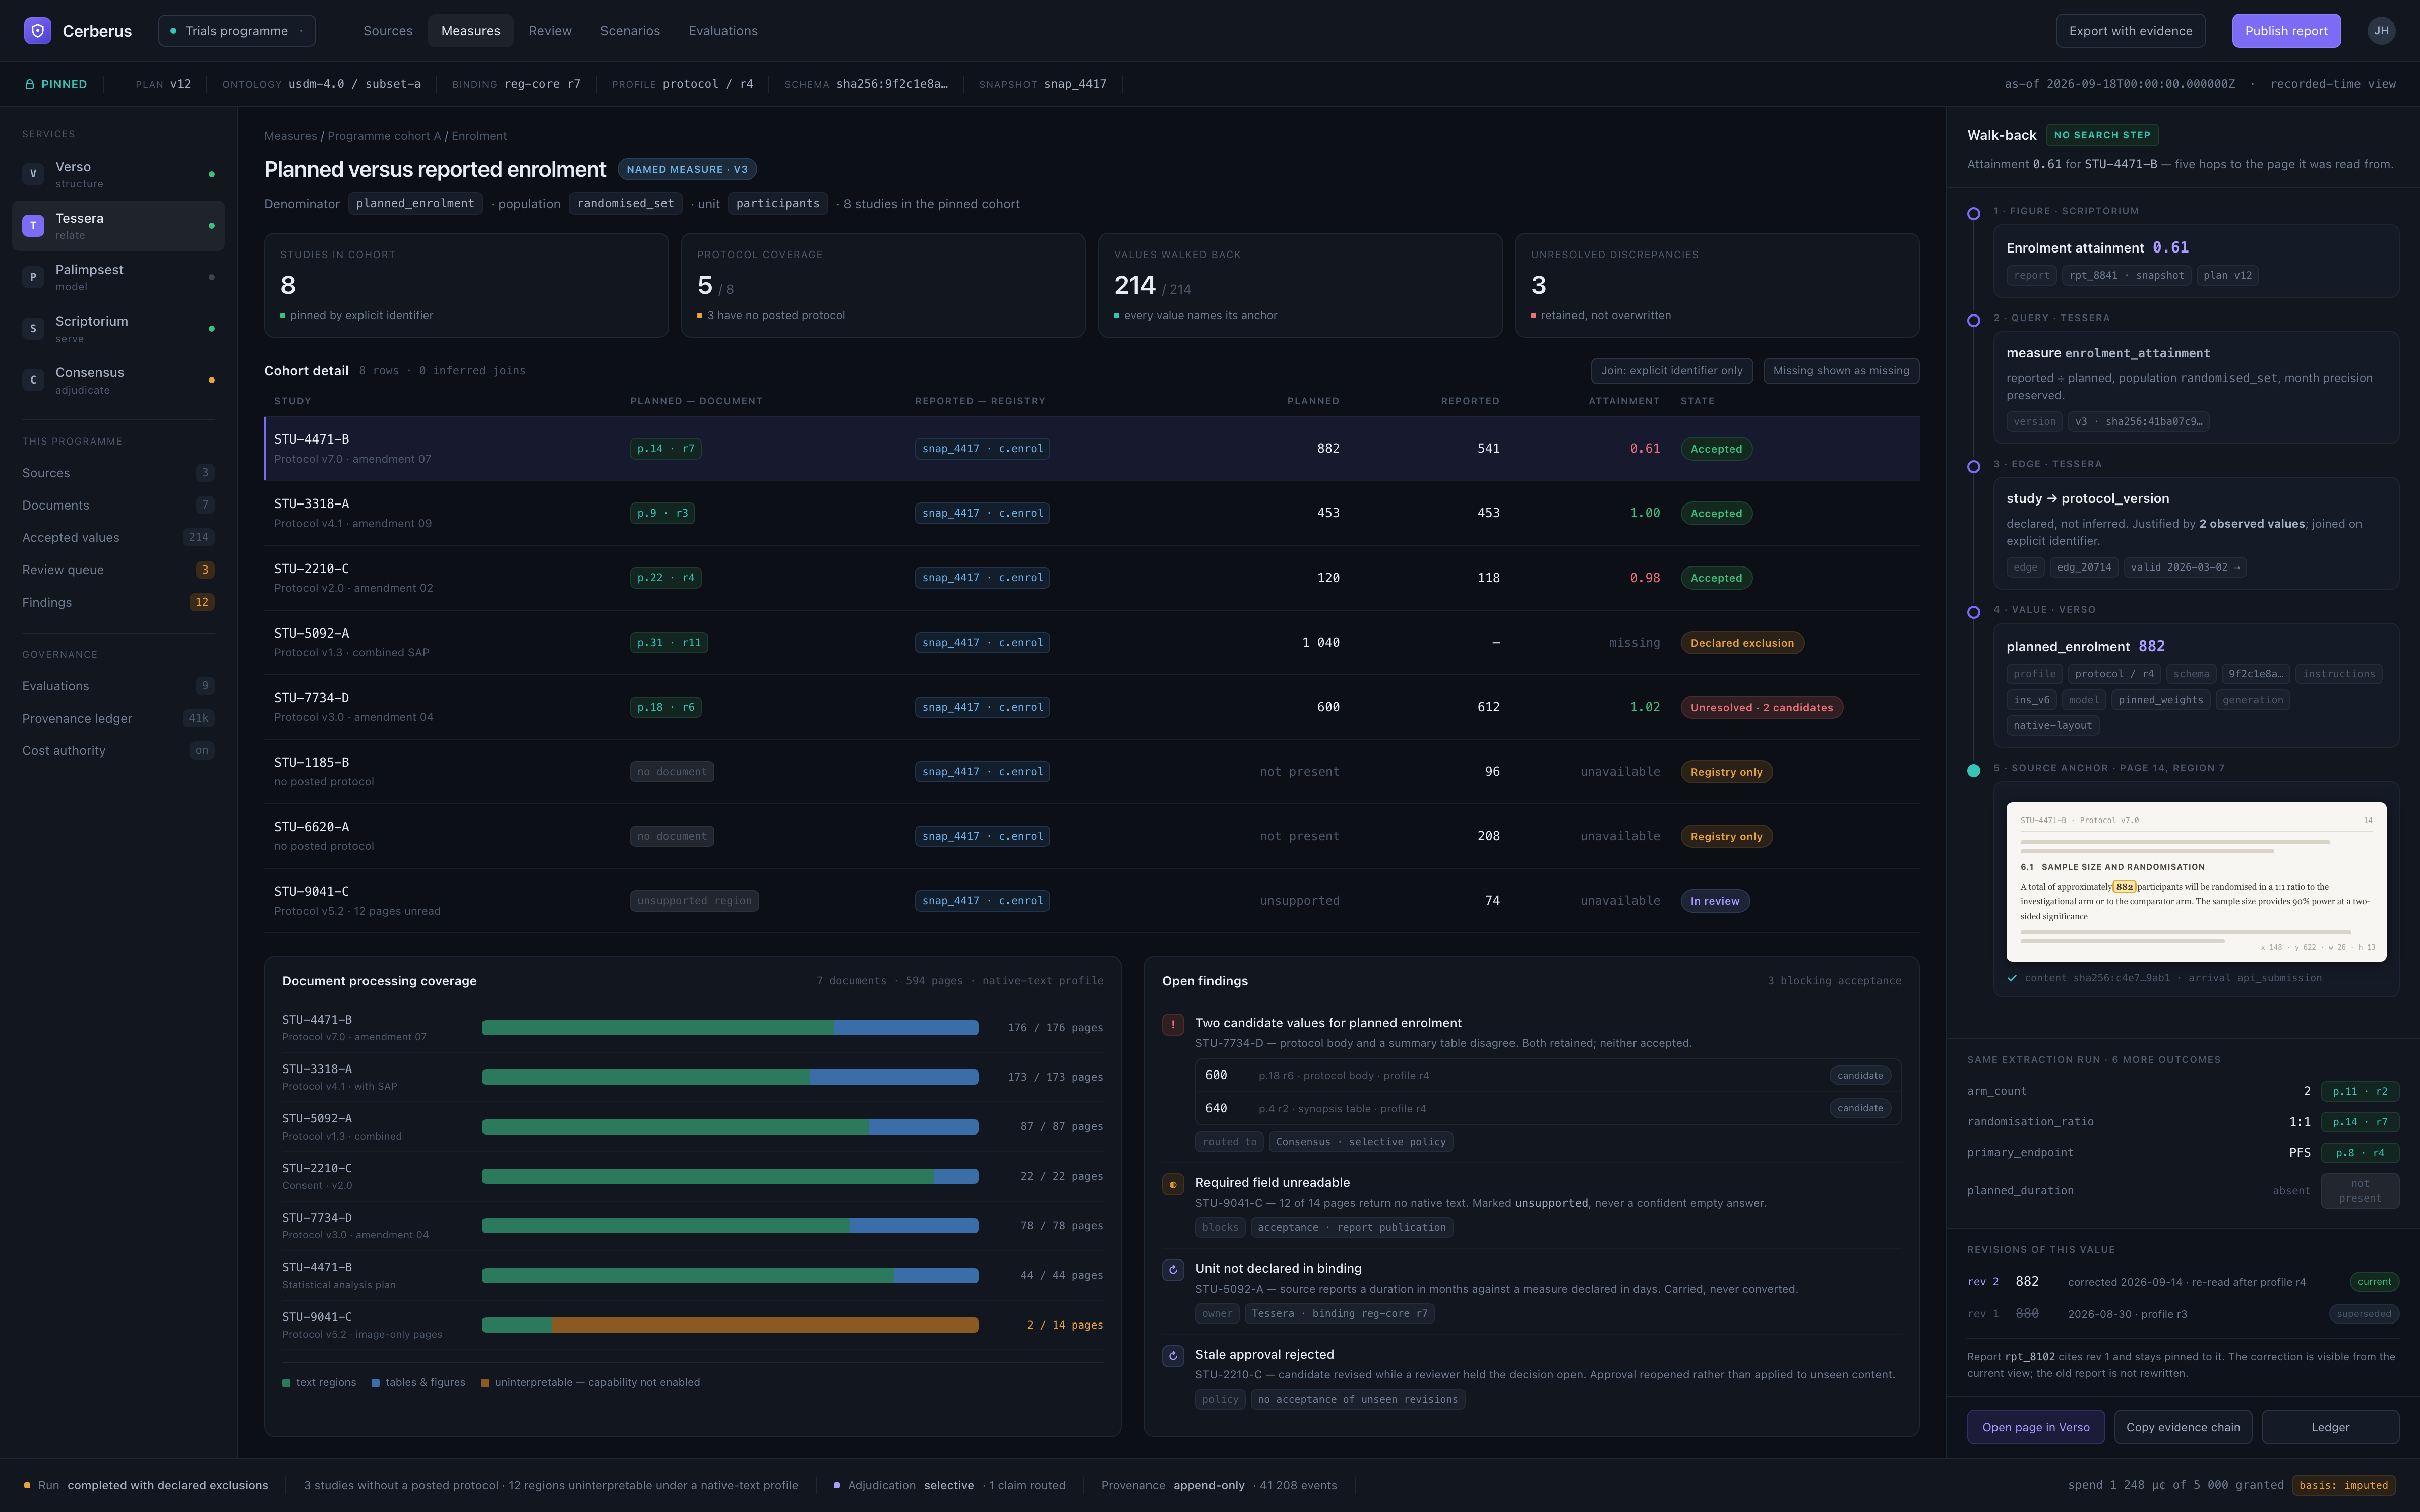Click the planned_enrolment denominator chip
The width and height of the screenshot is (2420, 1512).
[415, 204]
